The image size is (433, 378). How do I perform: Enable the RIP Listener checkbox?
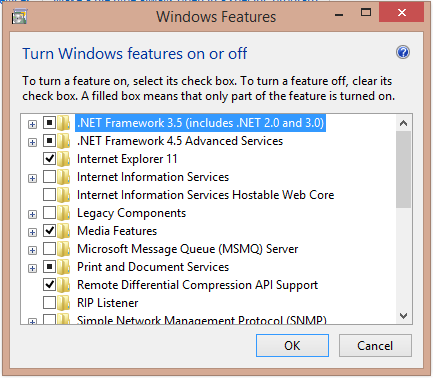[x=49, y=302]
